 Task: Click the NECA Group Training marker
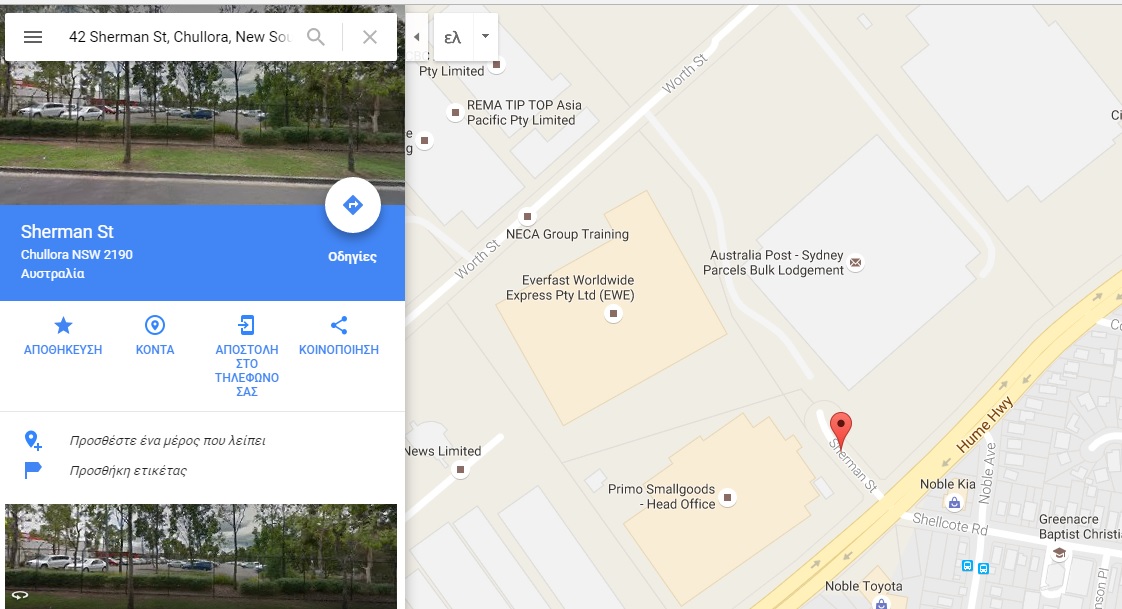coord(527,216)
